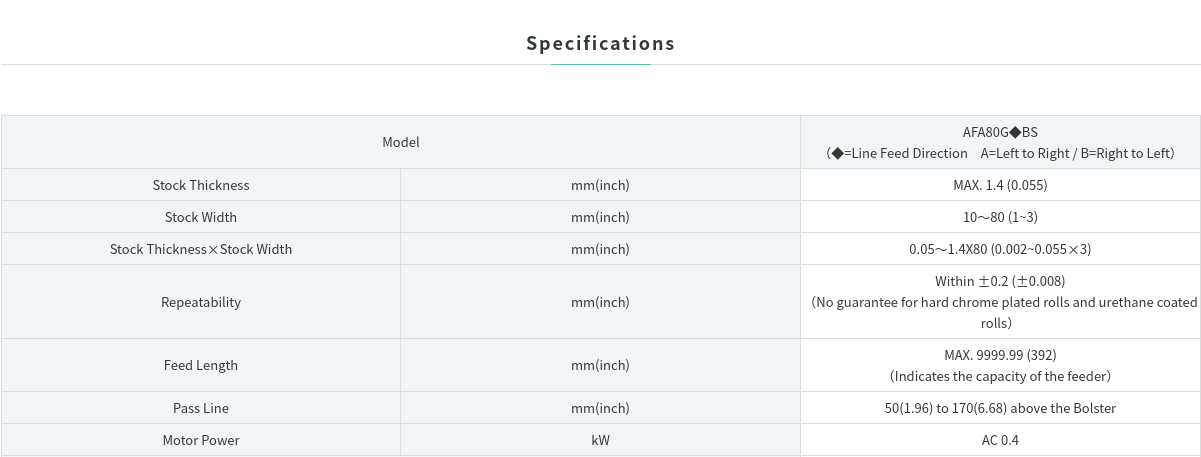The width and height of the screenshot is (1201, 457).
Task: Select the Stock Thickness row label
Action: pos(201,185)
